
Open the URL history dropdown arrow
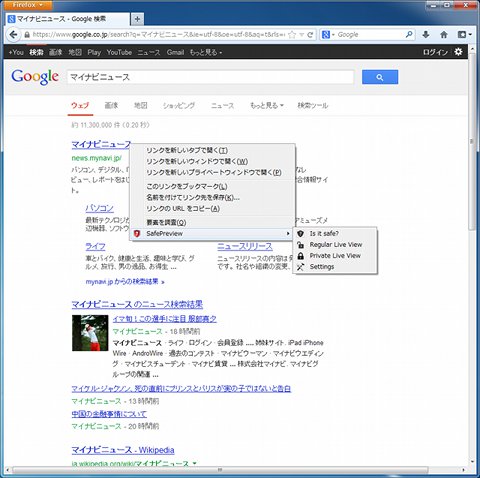[x=301, y=35]
